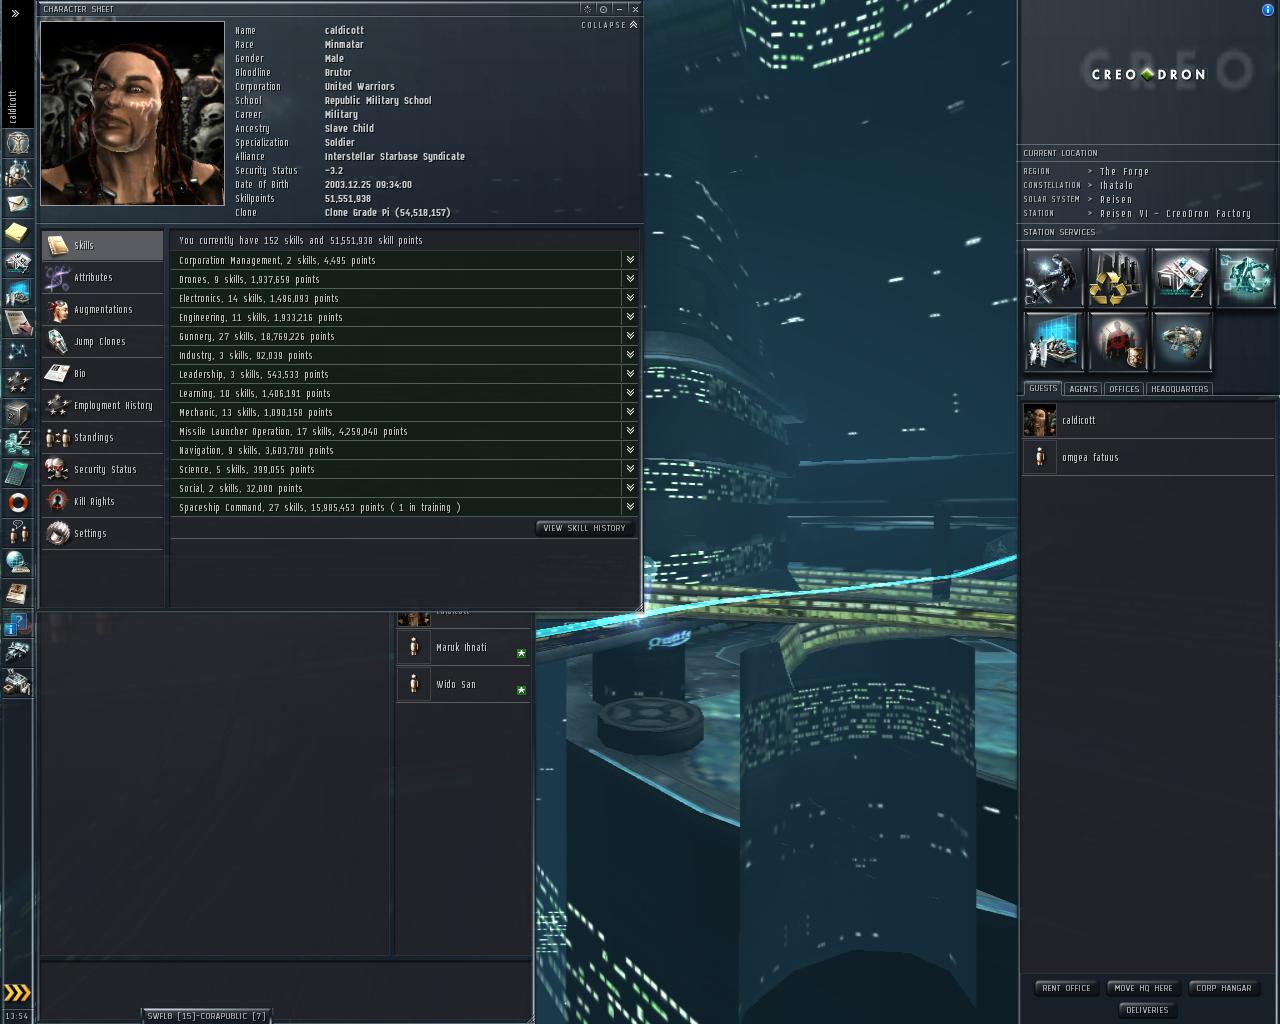Pin the Character Sheet window
This screenshot has width=1280, height=1024.
pos(603,9)
